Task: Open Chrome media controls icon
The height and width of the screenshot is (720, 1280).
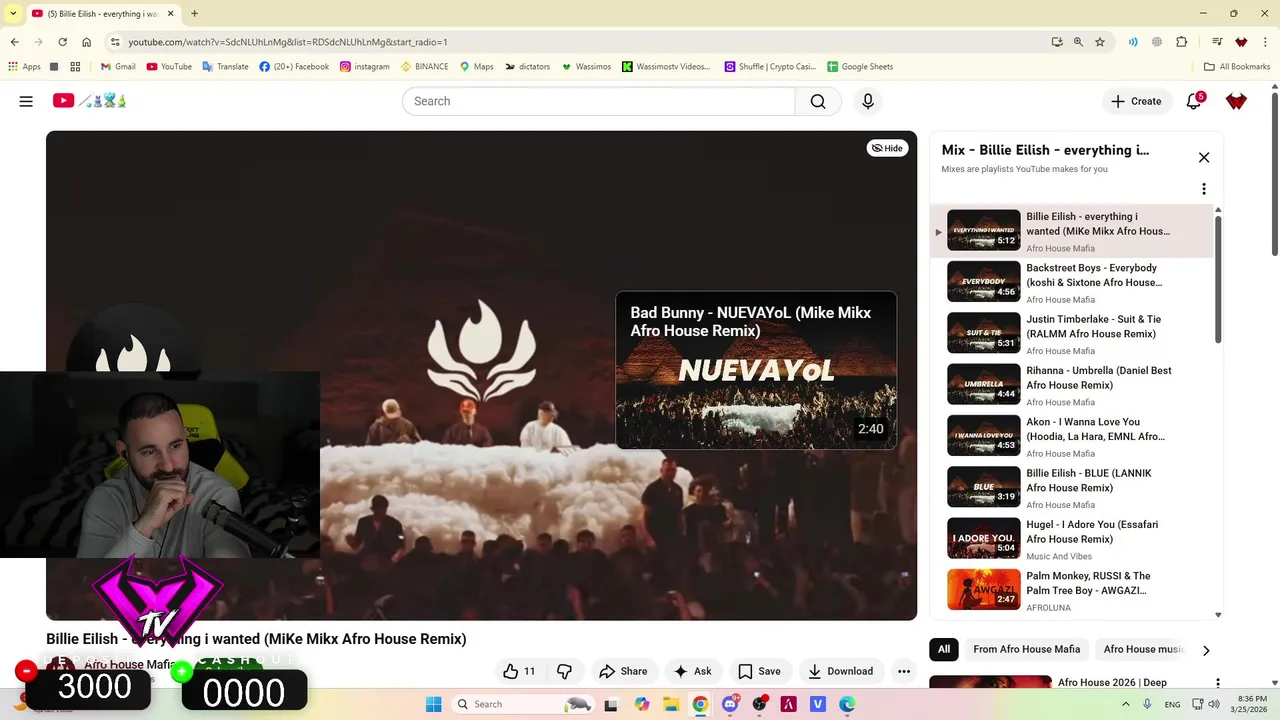Action: (x=1217, y=42)
